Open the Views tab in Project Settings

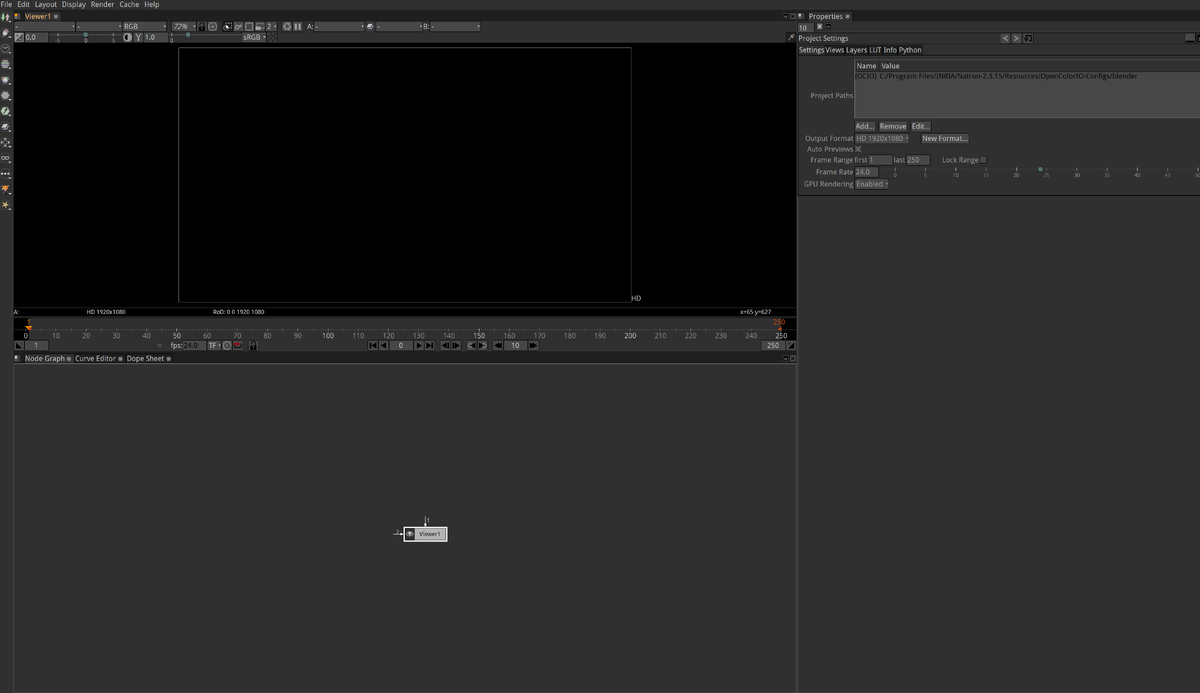[x=835, y=50]
